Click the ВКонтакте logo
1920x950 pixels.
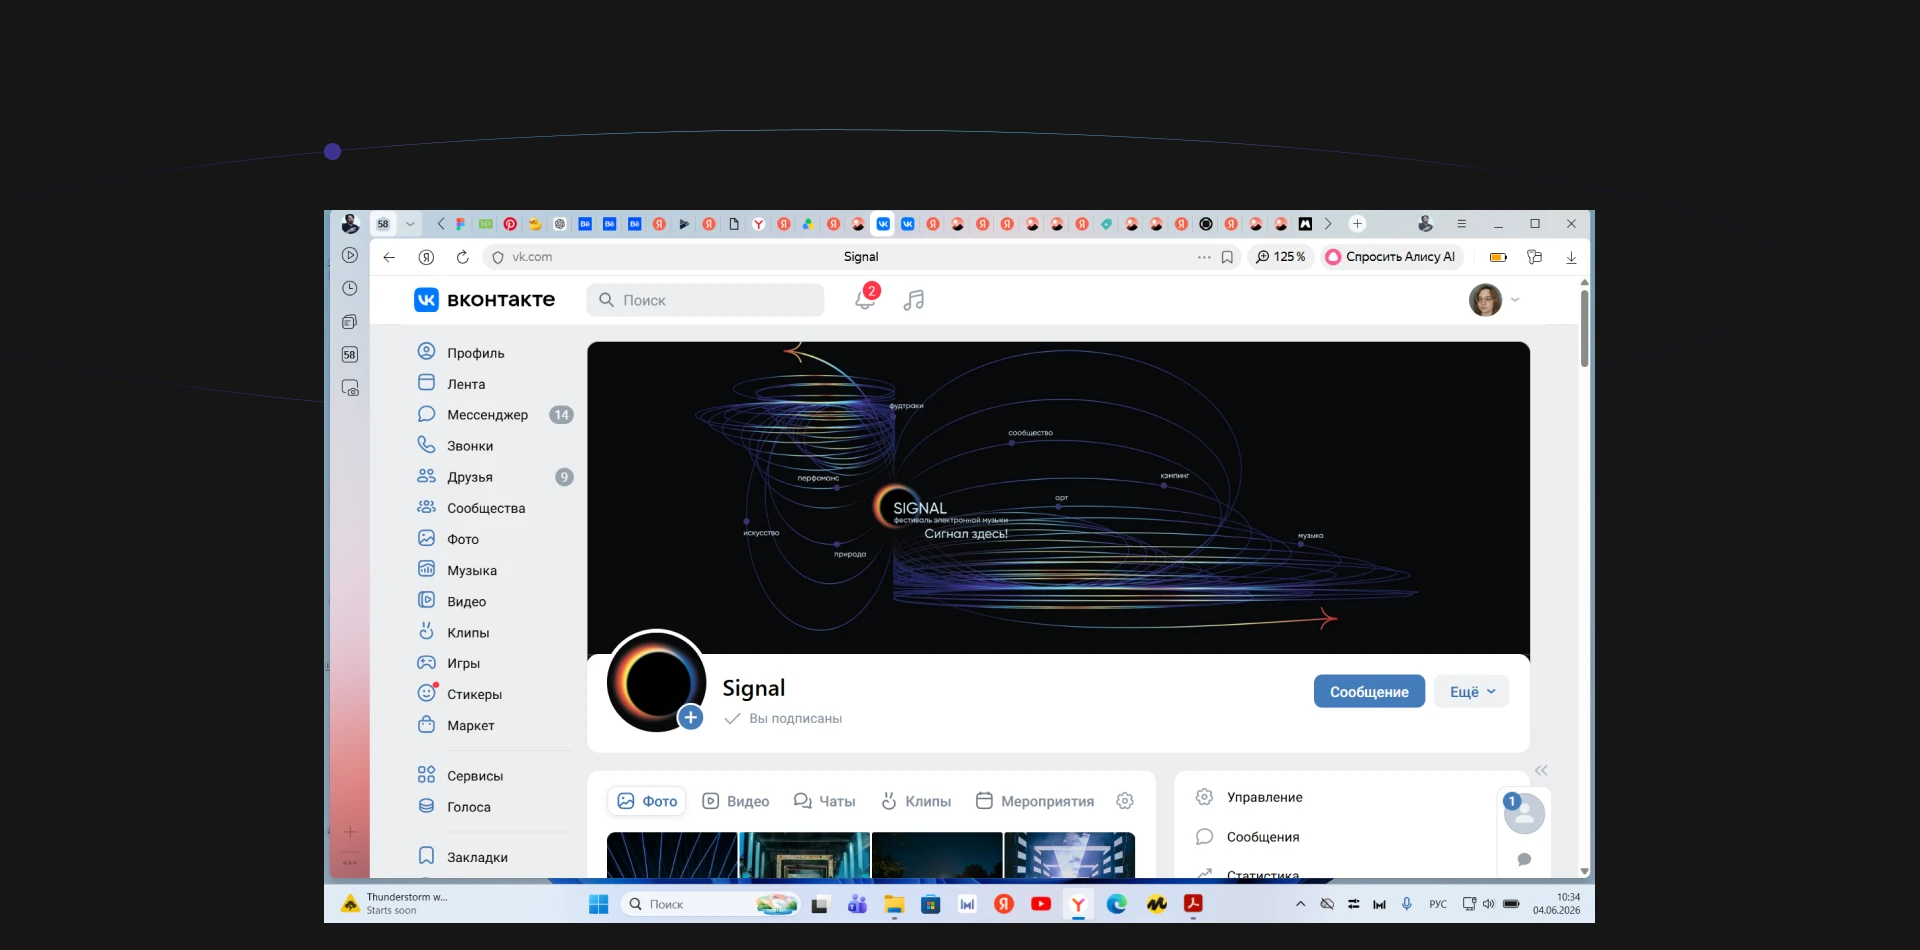pos(485,300)
